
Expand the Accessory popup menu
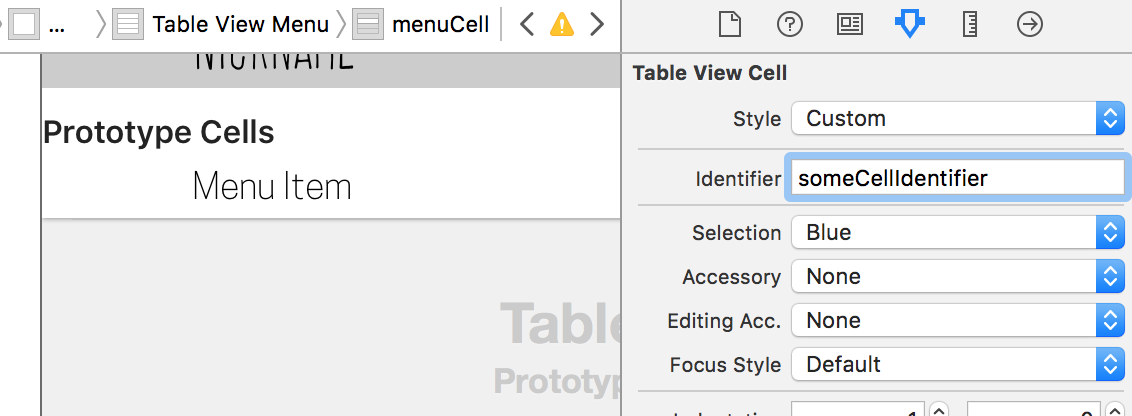point(958,277)
